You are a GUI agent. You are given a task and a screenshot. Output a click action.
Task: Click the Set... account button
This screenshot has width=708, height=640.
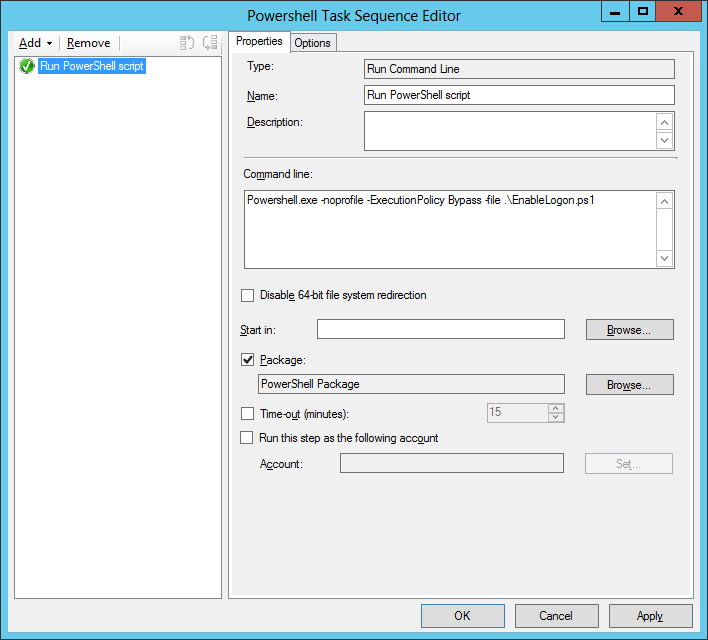(629, 464)
